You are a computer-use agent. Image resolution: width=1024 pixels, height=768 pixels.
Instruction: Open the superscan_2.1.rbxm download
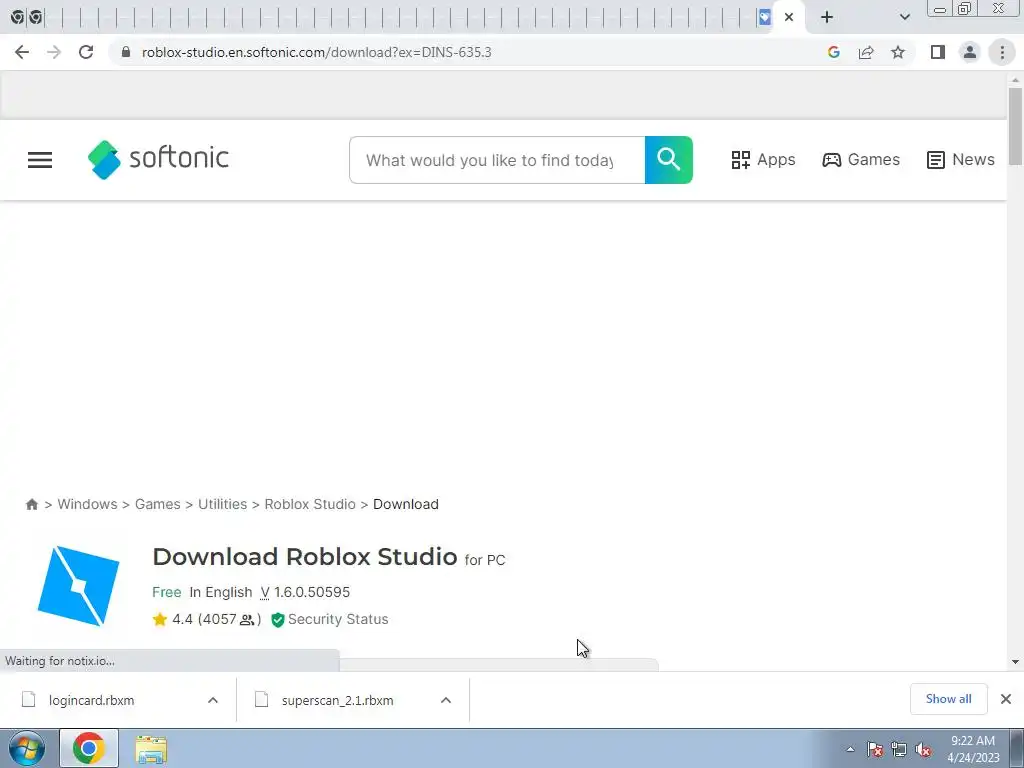pos(338,700)
